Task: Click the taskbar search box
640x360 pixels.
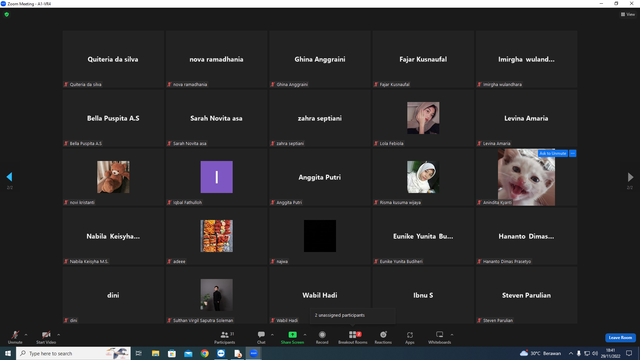Action: tap(73, 353)
